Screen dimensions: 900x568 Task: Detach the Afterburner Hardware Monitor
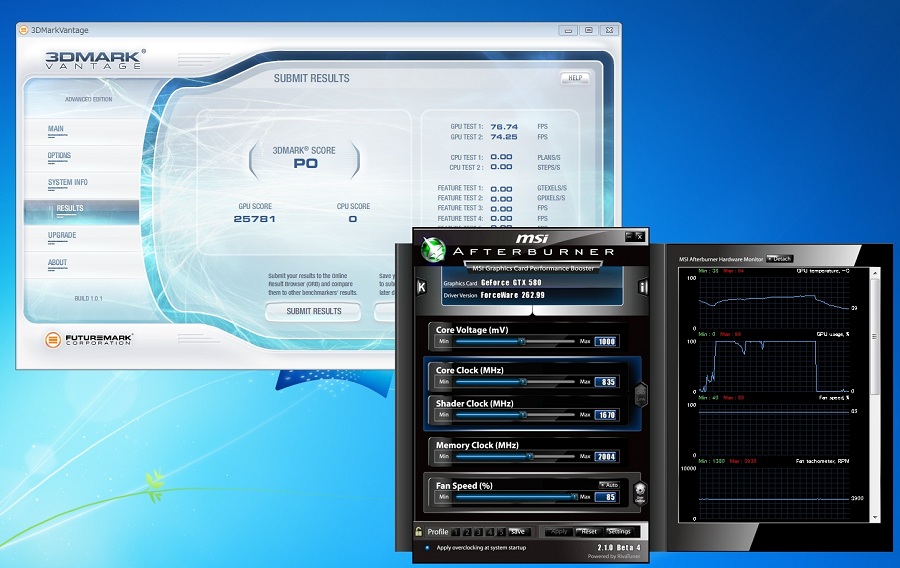pos(779,259)
